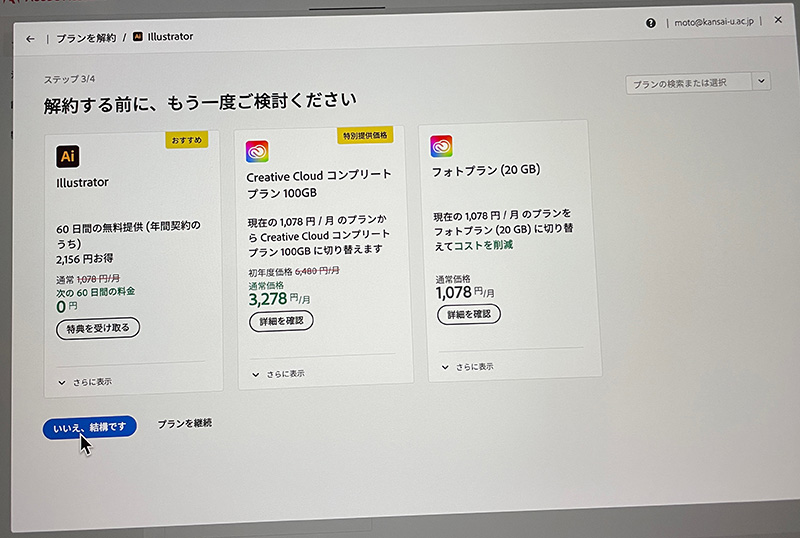Click the プランを解約 breadcrumb
The width and height of the screenshot is (800, 538).
[86, 38]
